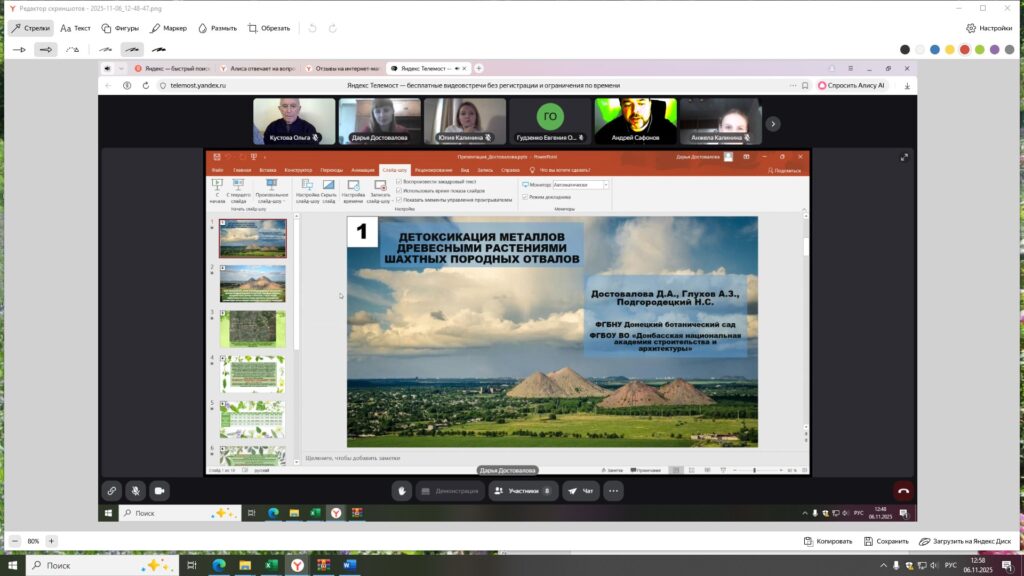Pick the blue color swatch
1024x576 pixels.
(934, 49)
